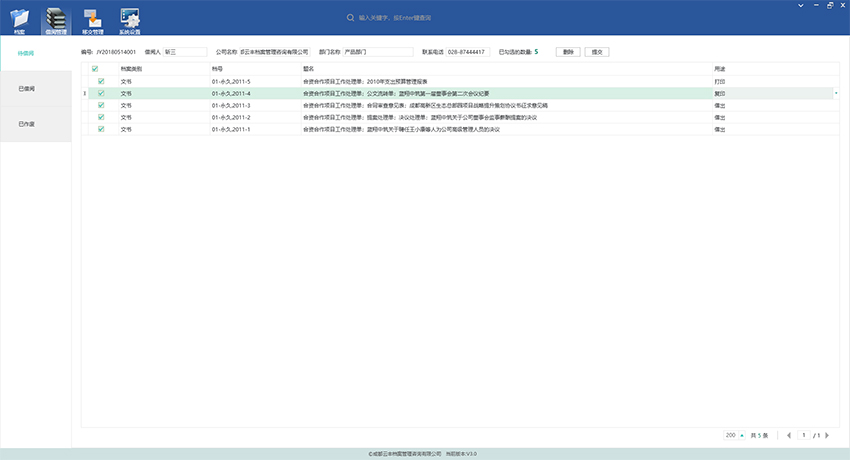The image size is (850, 460).
Task: Open the 档案 archive folder module
Action: pyautogui.click(x=20, y=21)
